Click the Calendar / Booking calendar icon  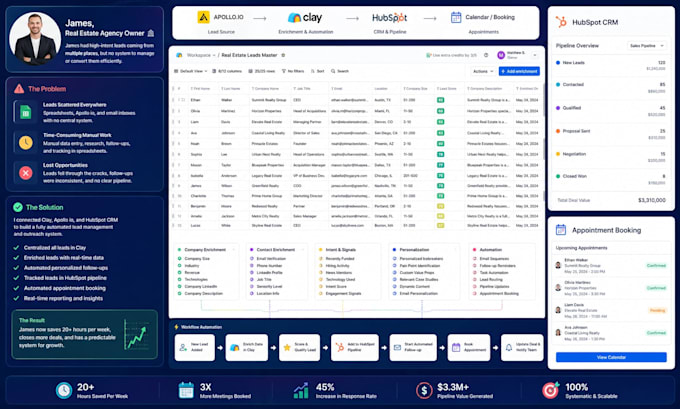coord(456,17)
